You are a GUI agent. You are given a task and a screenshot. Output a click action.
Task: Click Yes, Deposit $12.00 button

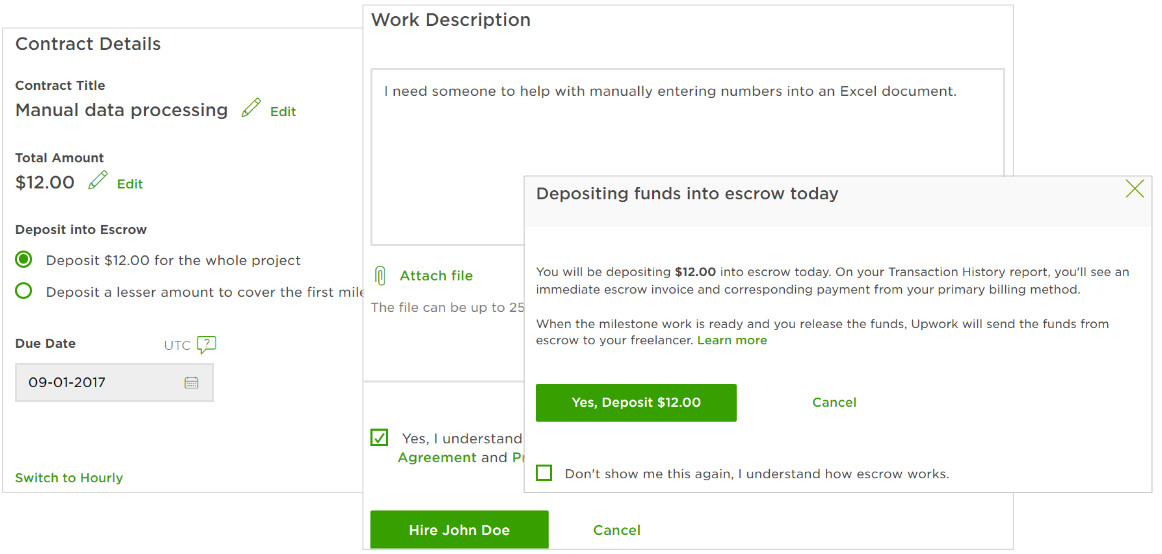click(636, 402)
